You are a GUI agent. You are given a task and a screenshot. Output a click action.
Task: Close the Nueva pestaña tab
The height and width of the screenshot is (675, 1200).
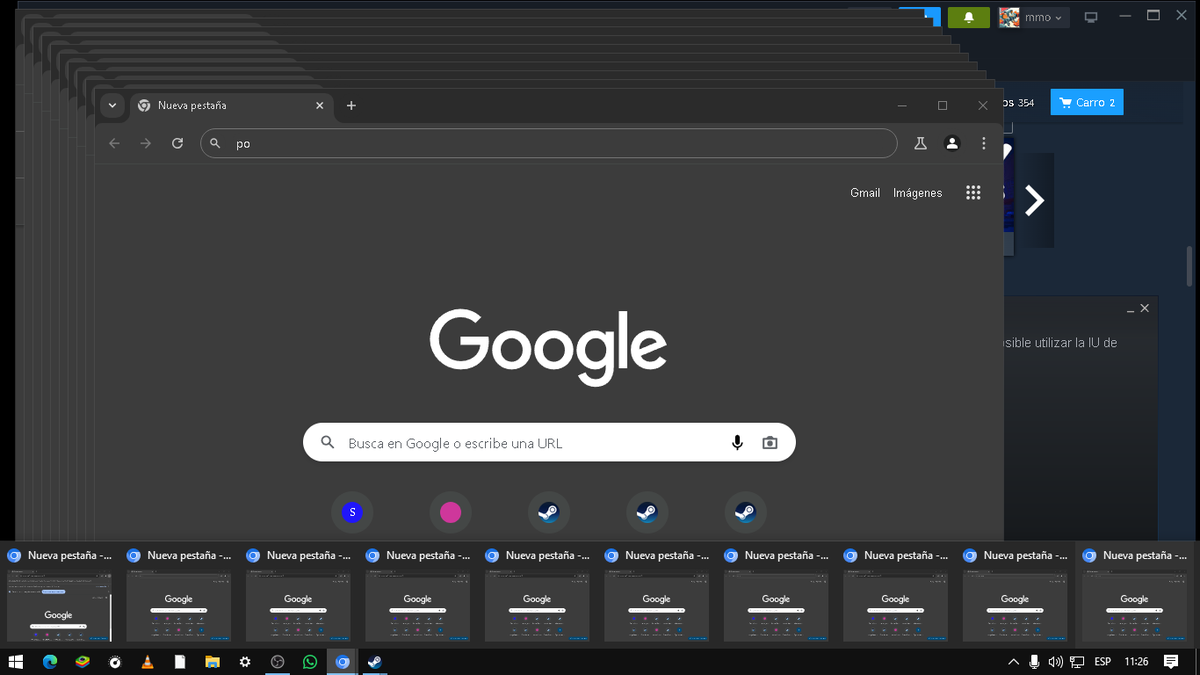[320, 105]
